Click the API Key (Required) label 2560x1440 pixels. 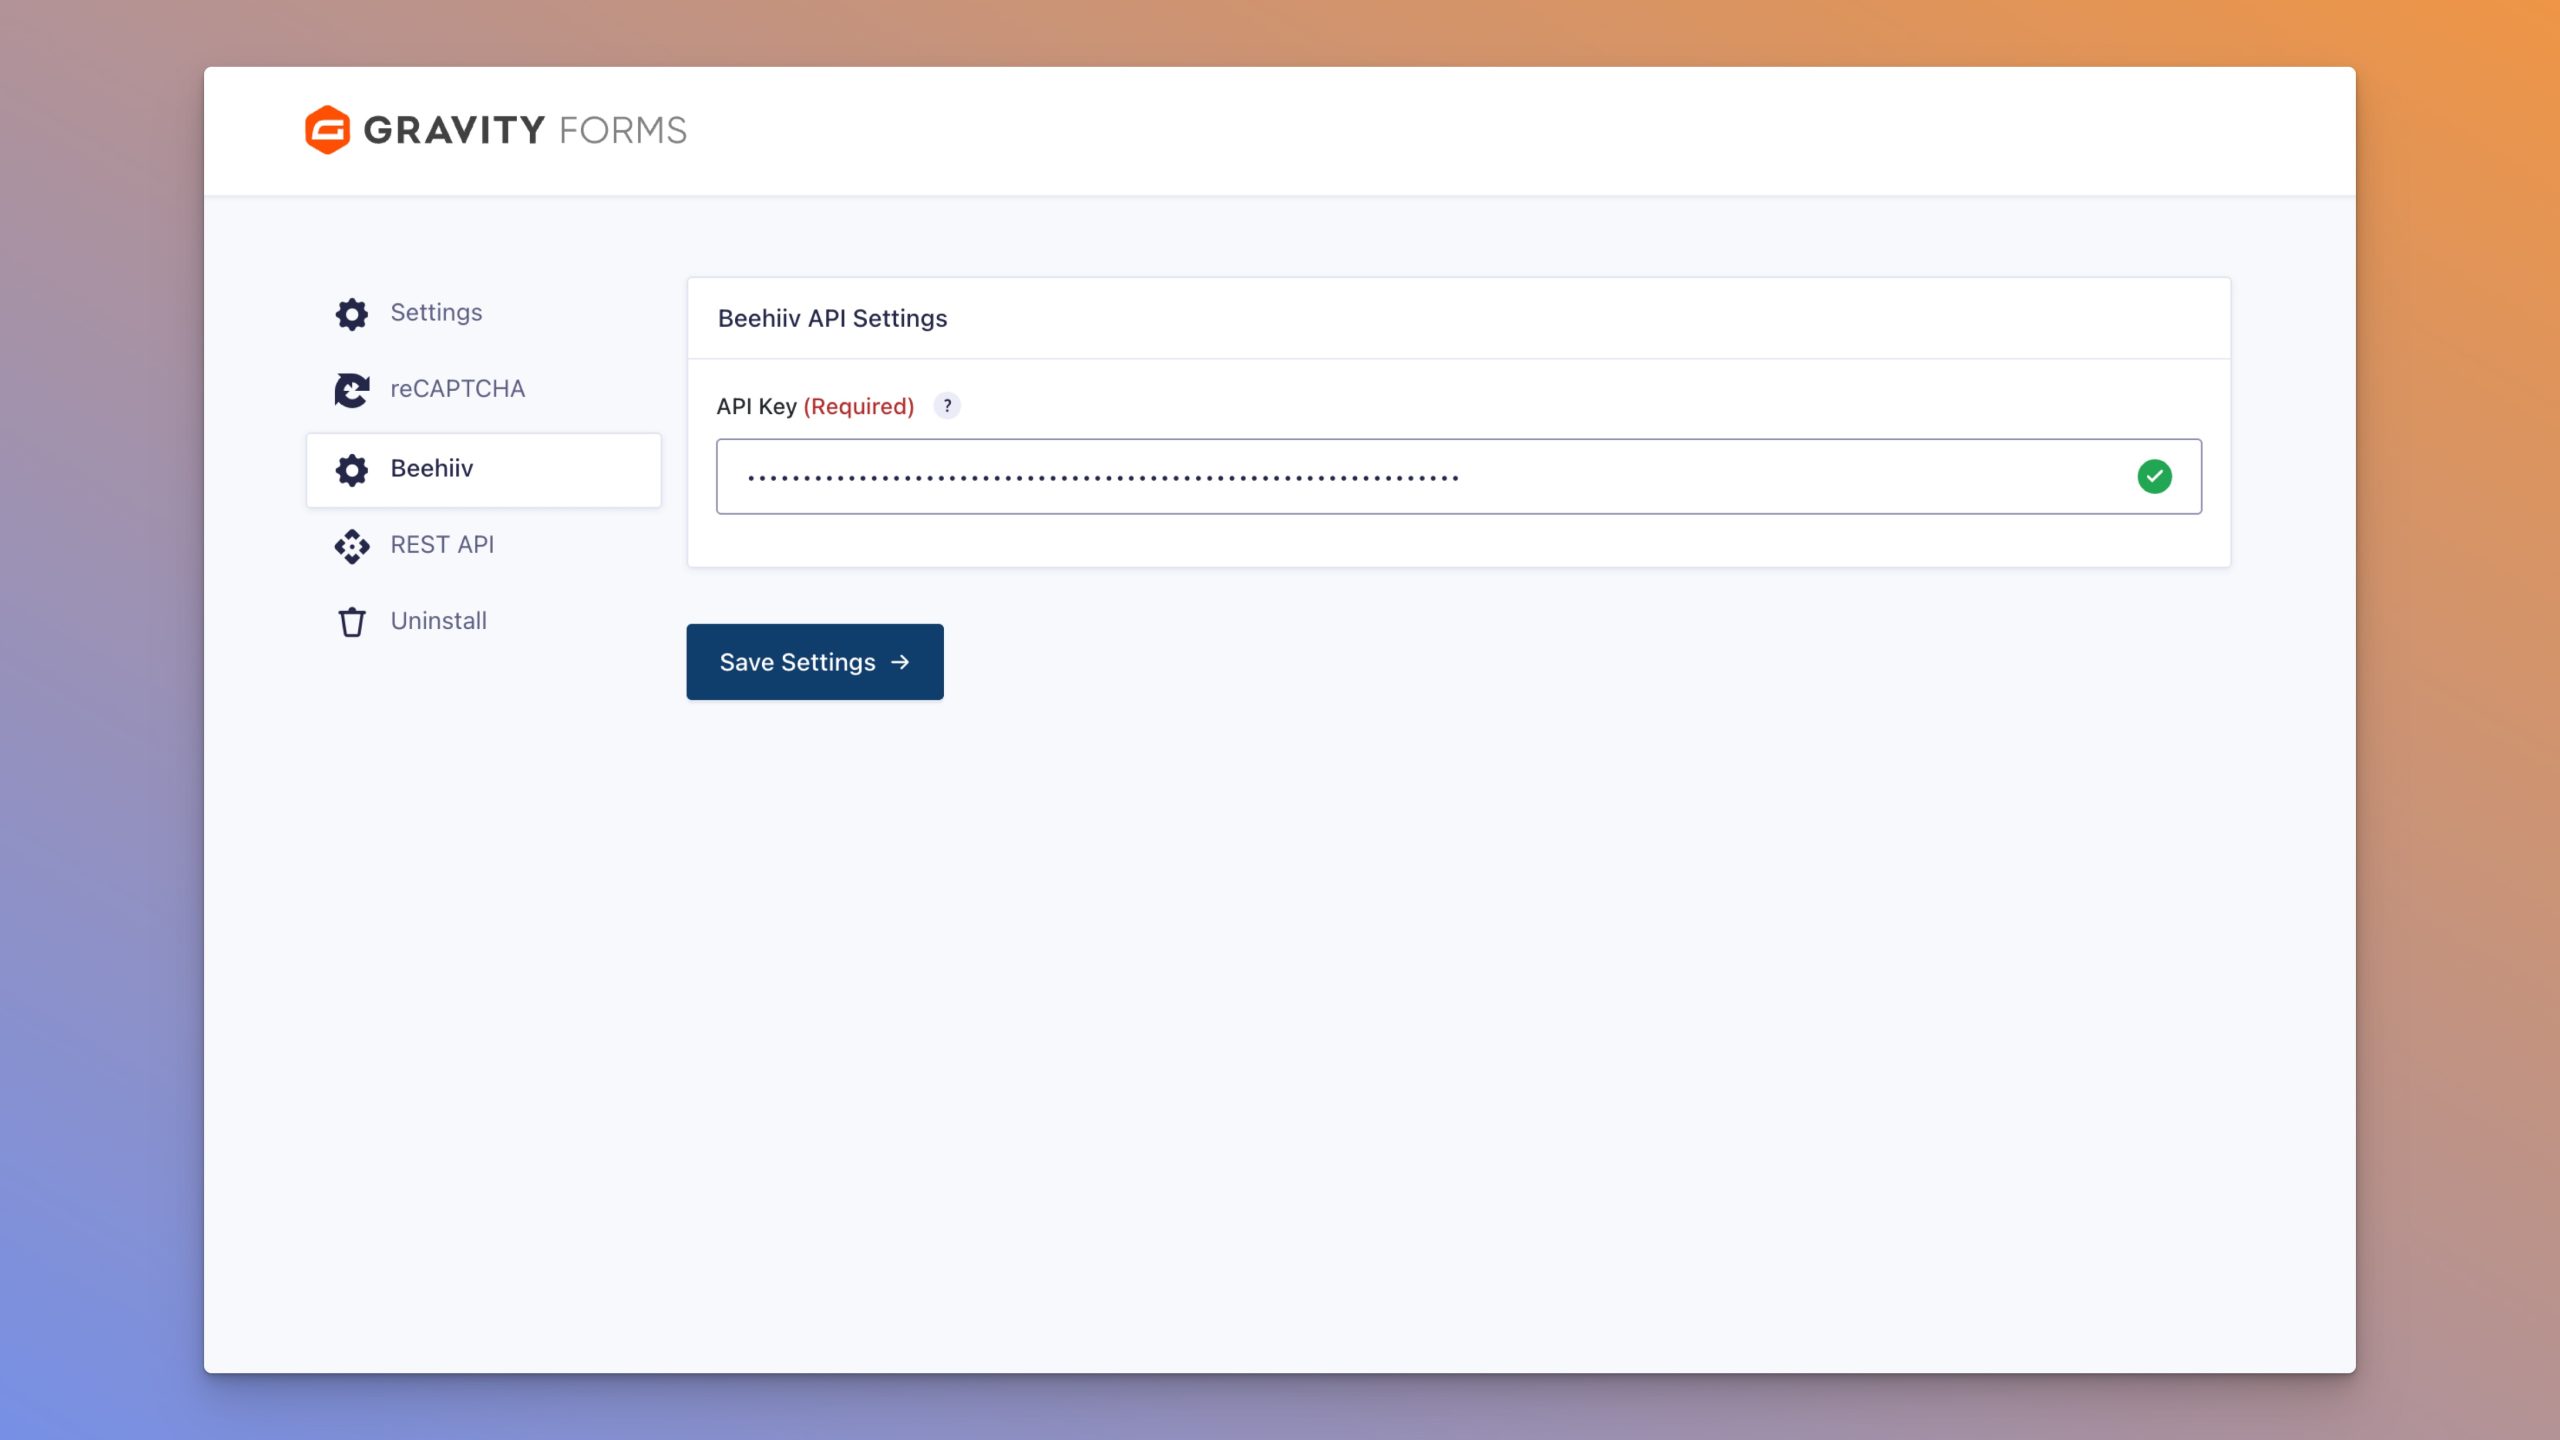(815, 407)
